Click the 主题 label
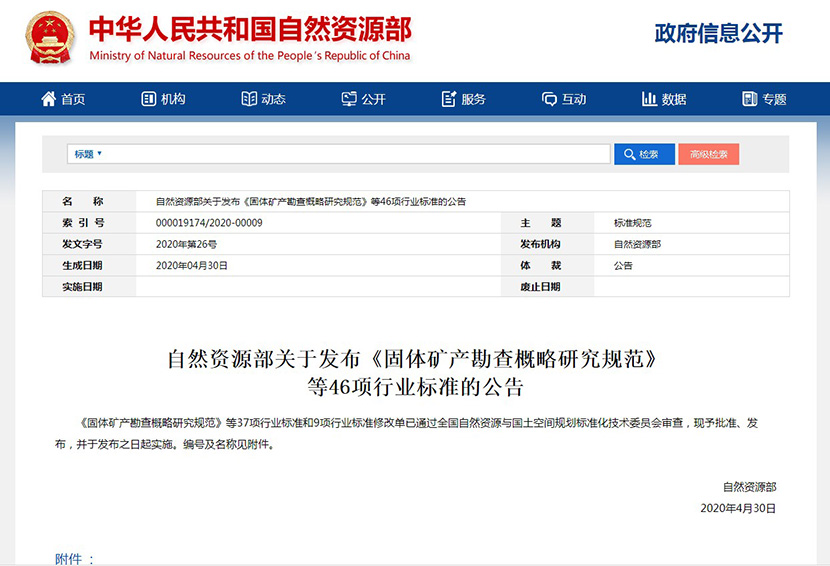The image size is (830, 566). point(540,223)
